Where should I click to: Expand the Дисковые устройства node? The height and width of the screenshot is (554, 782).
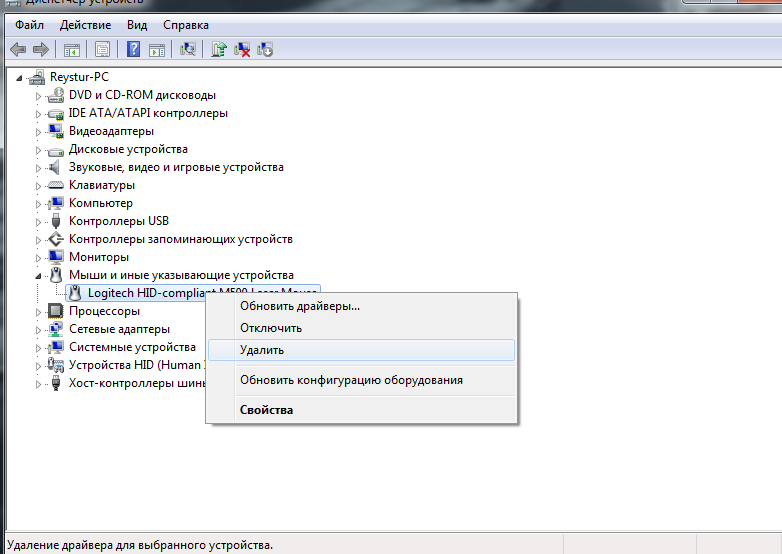38,150
